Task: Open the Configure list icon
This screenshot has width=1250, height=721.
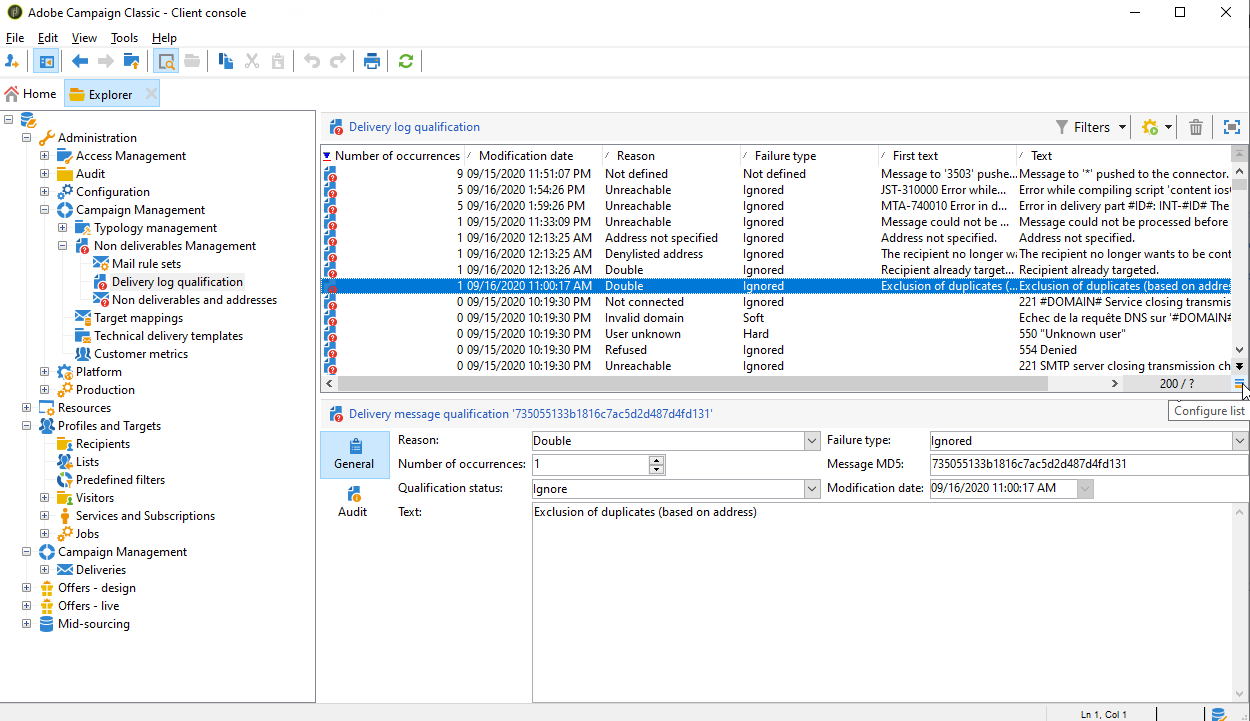Action: [1240, 383]
